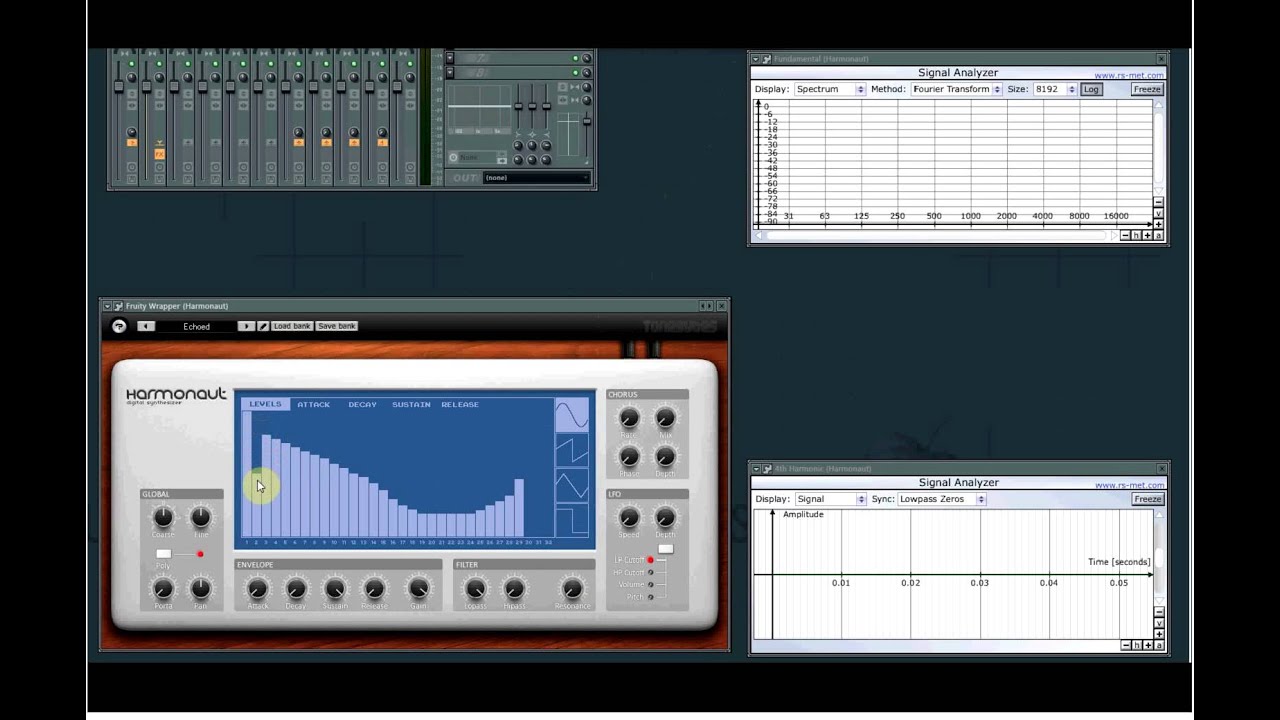The height and width of the screenshot is (720, 1280).
Task: Click the ENVELOPE Attack knob
Action: coord(258,589)
